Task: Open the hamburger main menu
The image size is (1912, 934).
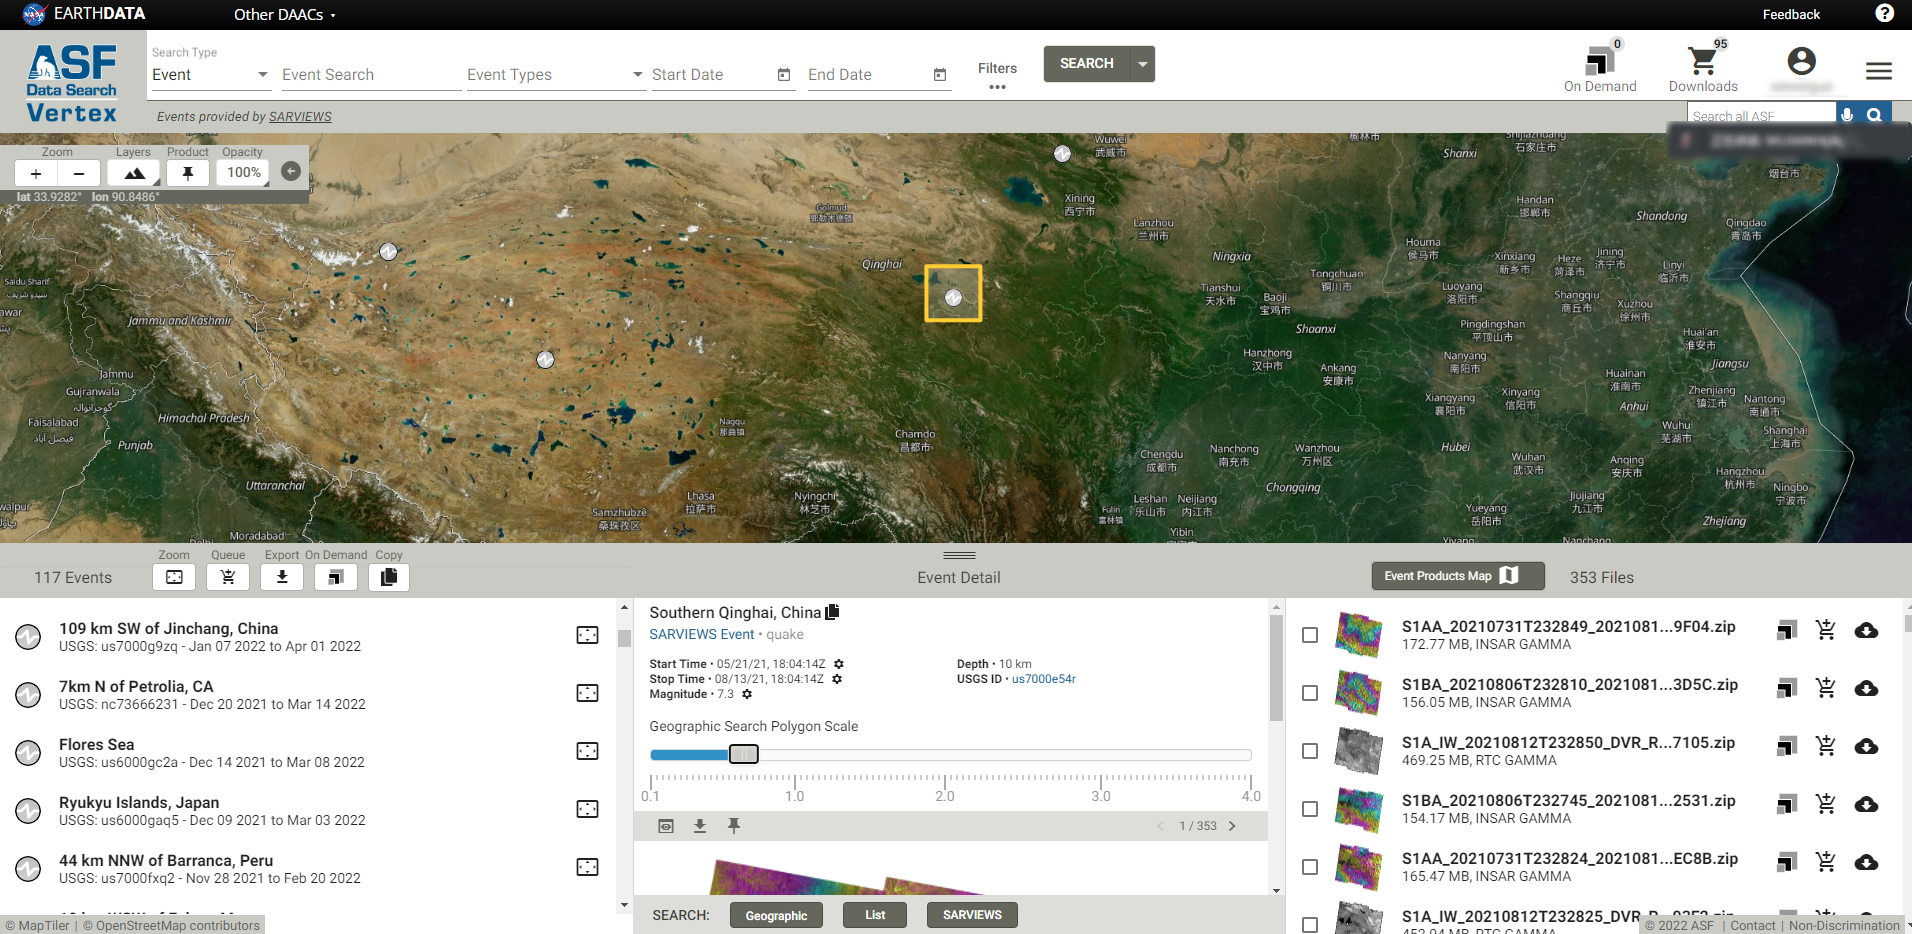Action: (x=1879, y=70)
